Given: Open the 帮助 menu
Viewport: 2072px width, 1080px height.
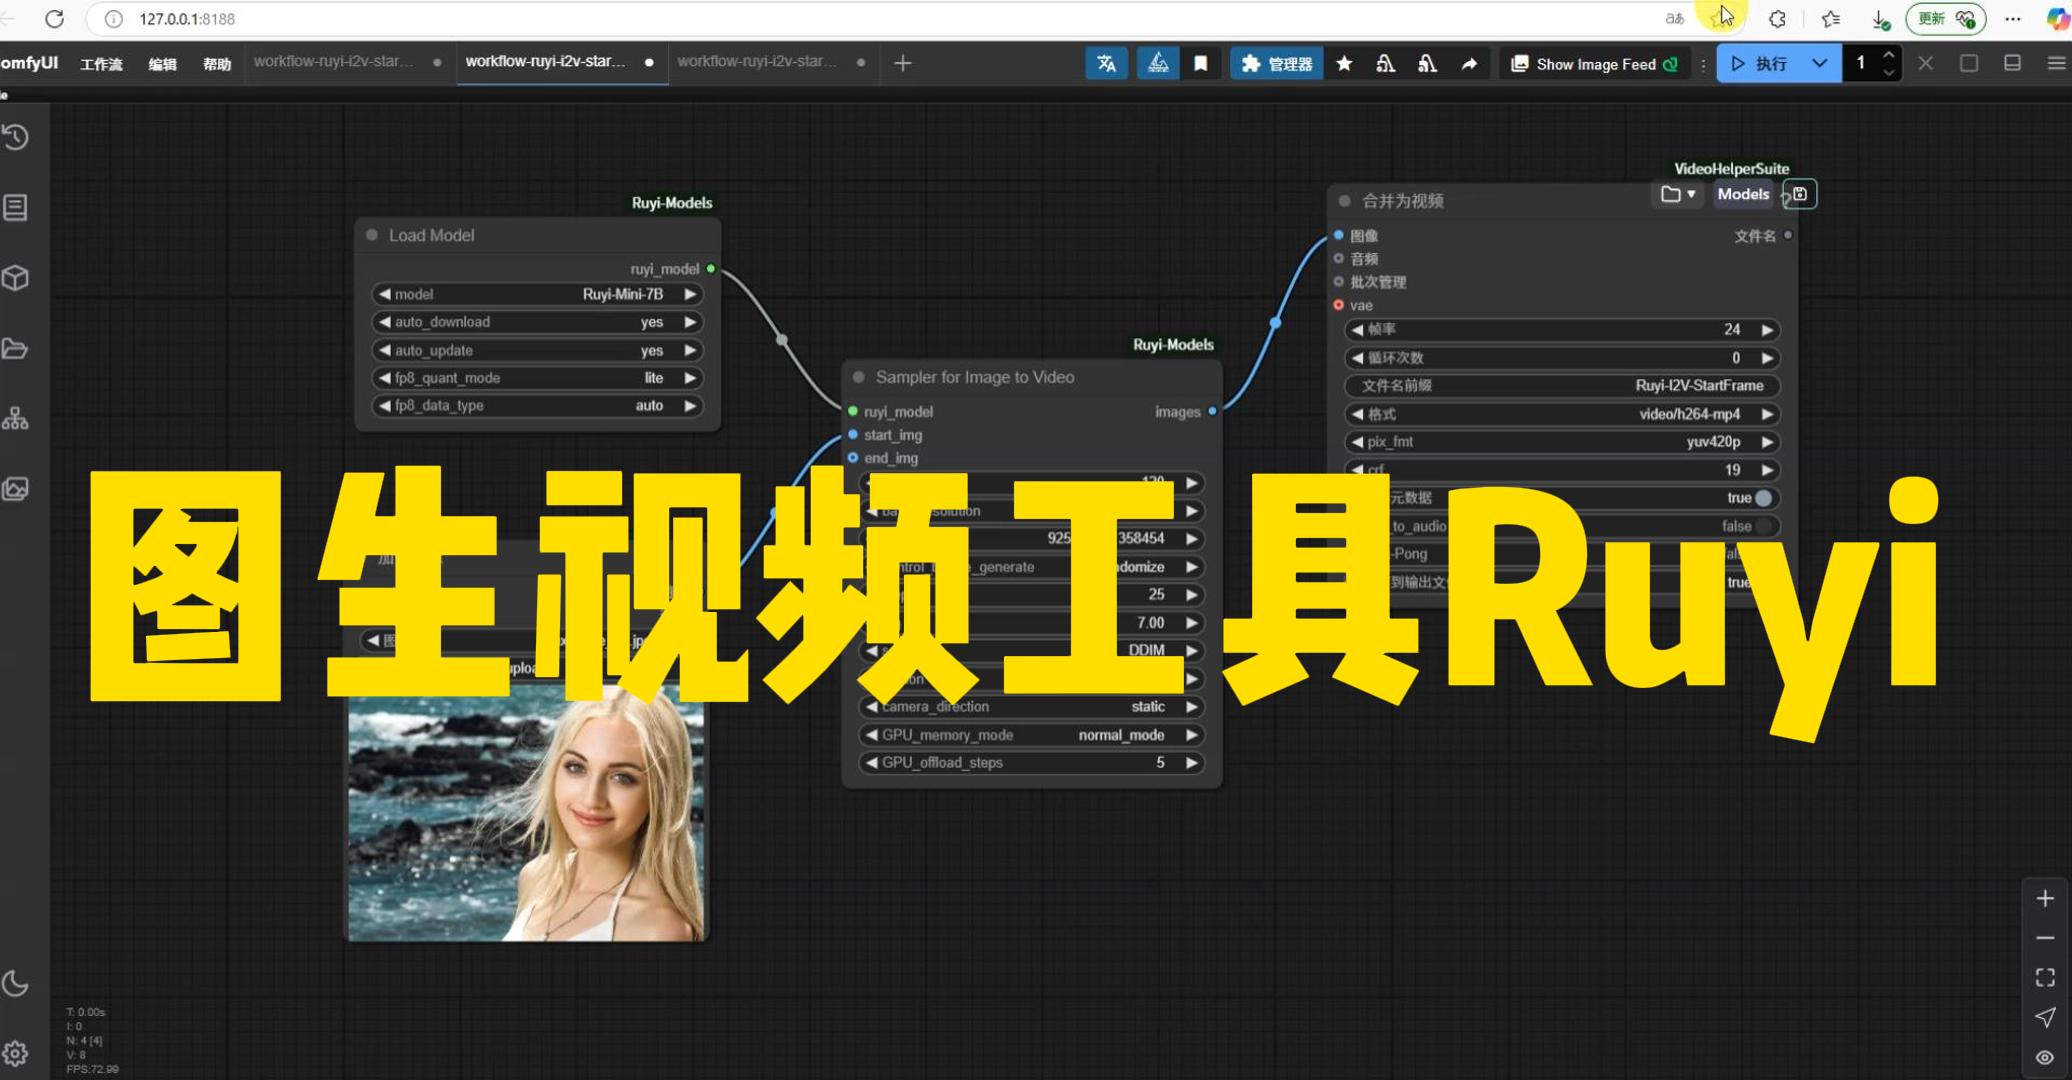Looking at the screenshot, I should pyautogui.click(x=217, y=64).
